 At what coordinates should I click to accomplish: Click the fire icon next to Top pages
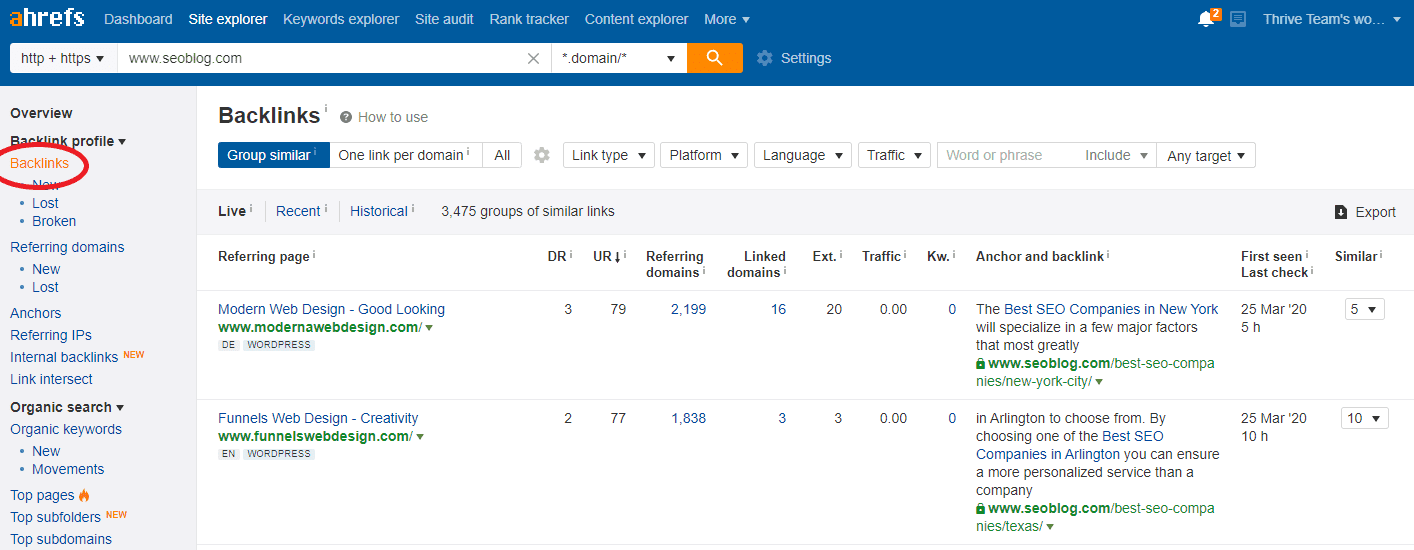coord(84,495)
